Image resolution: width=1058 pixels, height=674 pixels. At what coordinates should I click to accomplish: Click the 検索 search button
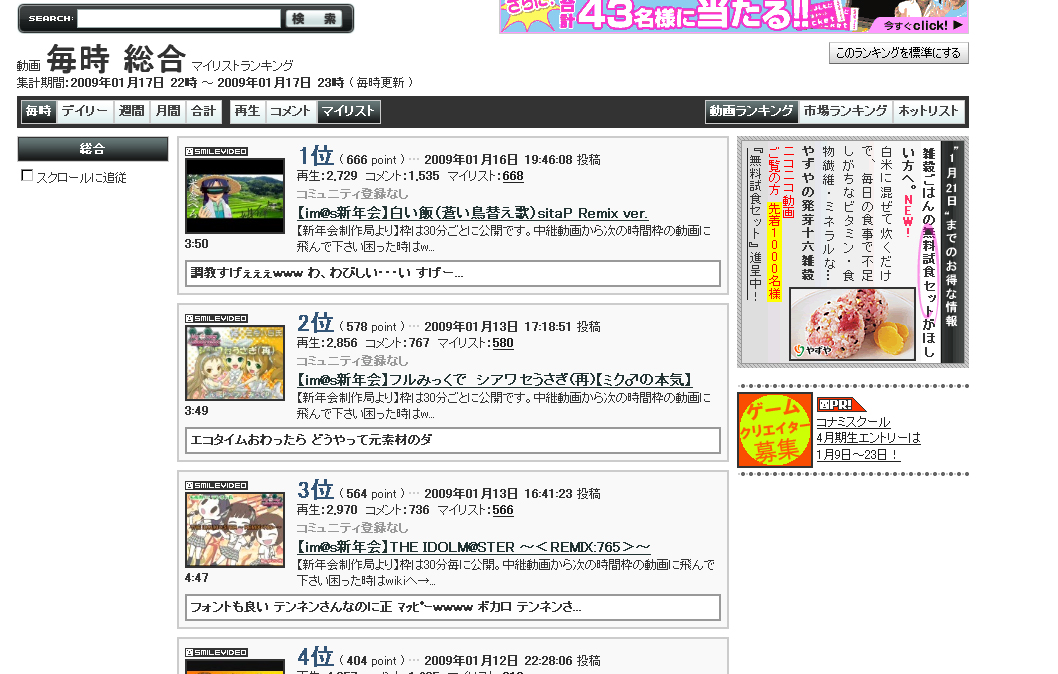(x=314, y=19)
